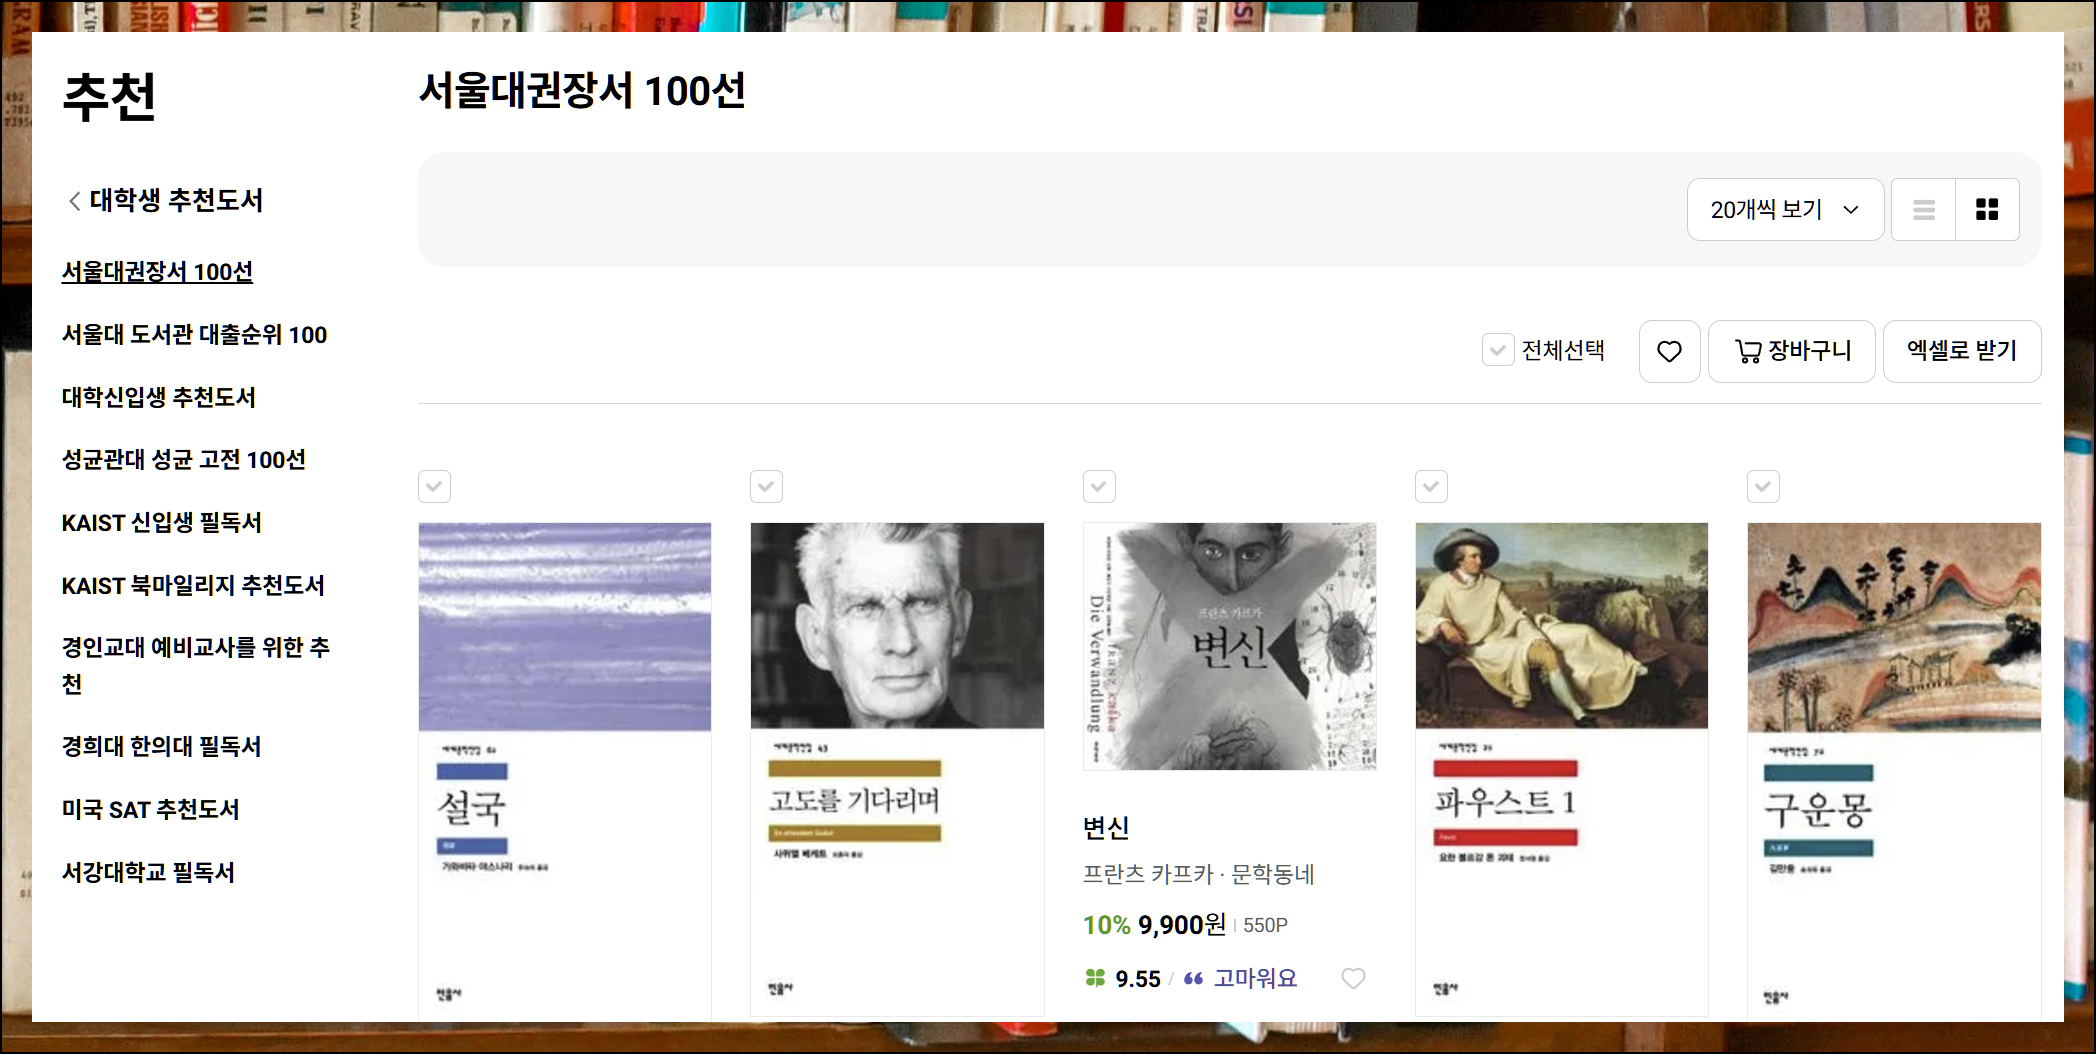Viewport: 2096px width, 1054px height.
Task: Open the 고도를 기다리며 book cover
Action: pyautogui.click(x=897, y=769)
